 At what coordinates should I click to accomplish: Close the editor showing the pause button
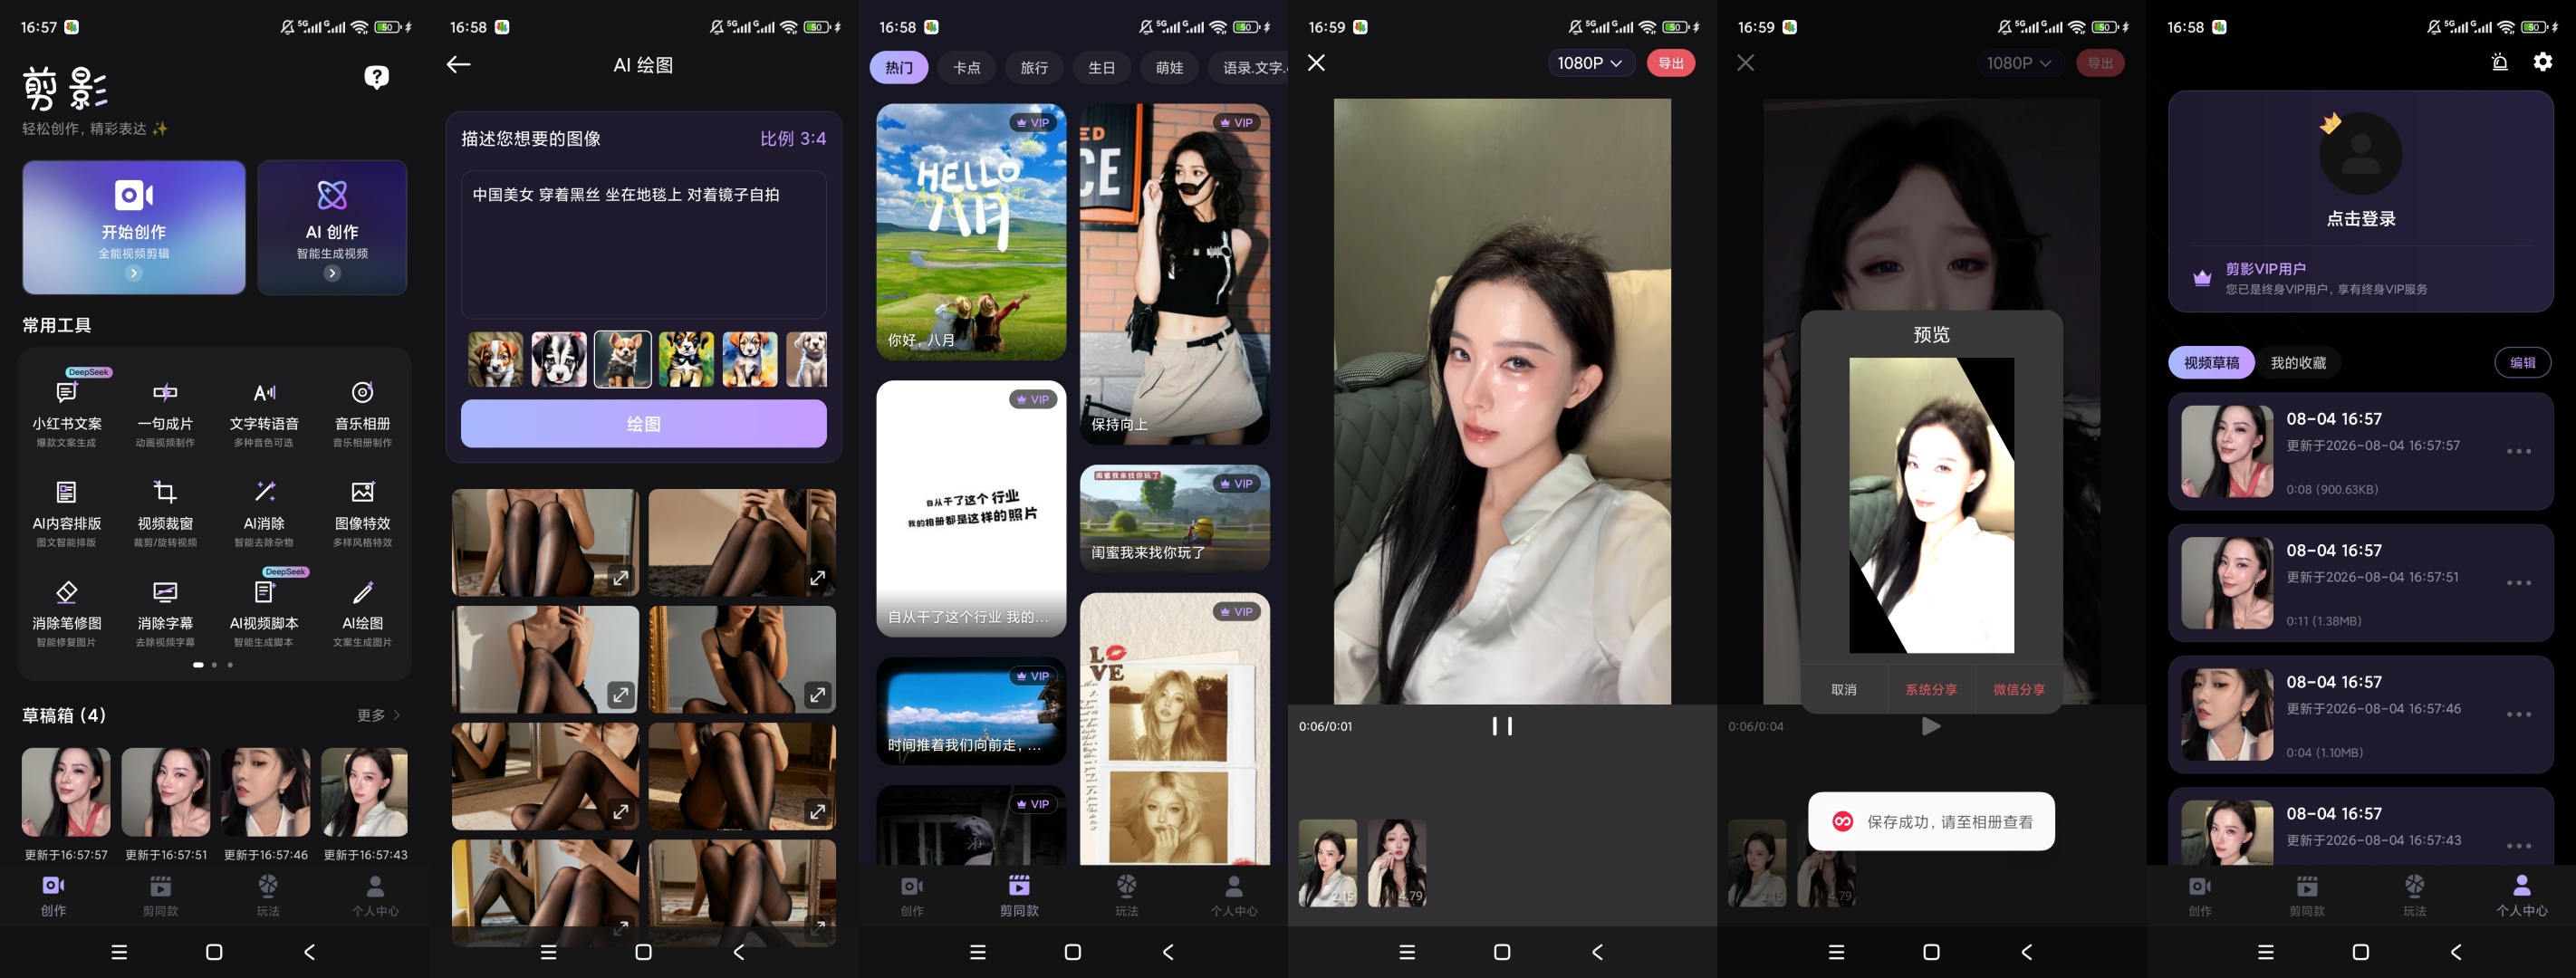tap(1316, 63)
